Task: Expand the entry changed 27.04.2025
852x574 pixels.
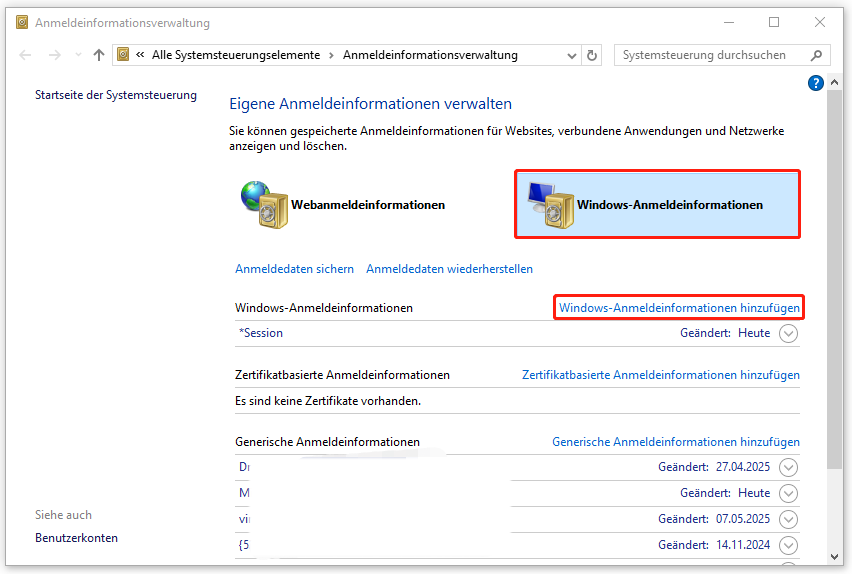Action: coord(788,467)
